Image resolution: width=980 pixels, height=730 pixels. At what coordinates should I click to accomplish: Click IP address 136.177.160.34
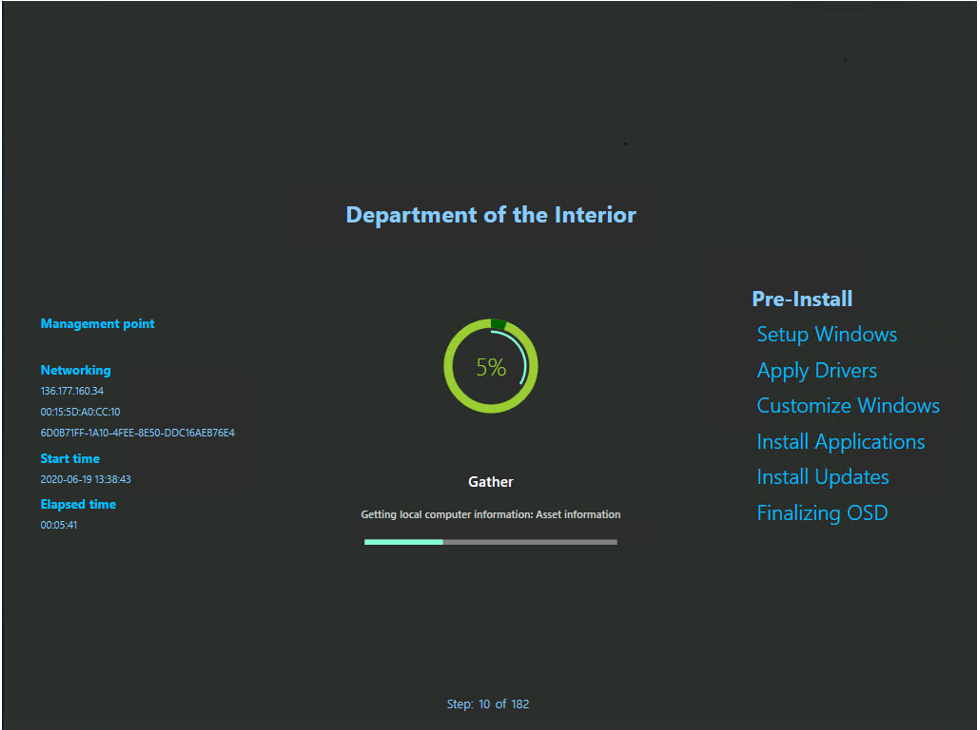point(72,391)
